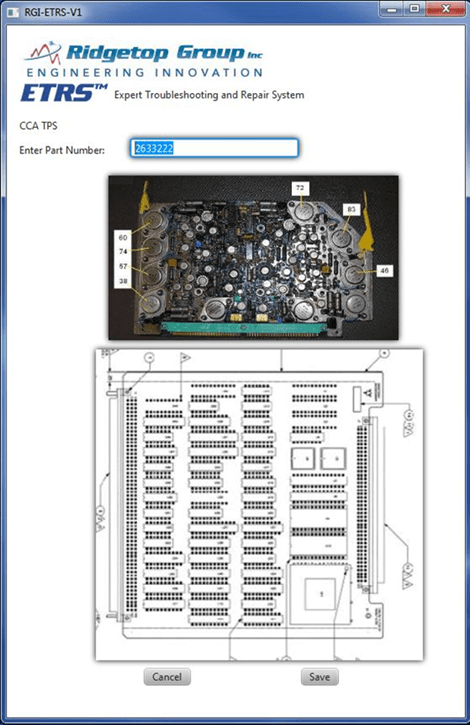Select component label 38 on board photo

coord(123,281)
